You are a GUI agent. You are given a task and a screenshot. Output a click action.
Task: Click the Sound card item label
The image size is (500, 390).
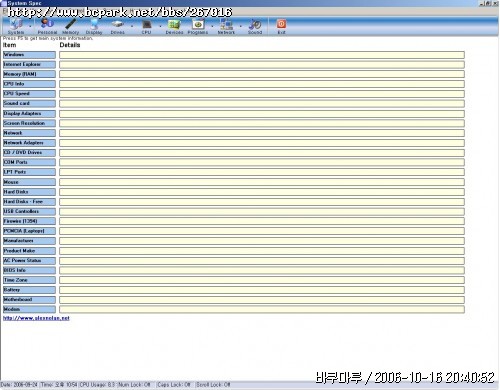pos(29,103)
